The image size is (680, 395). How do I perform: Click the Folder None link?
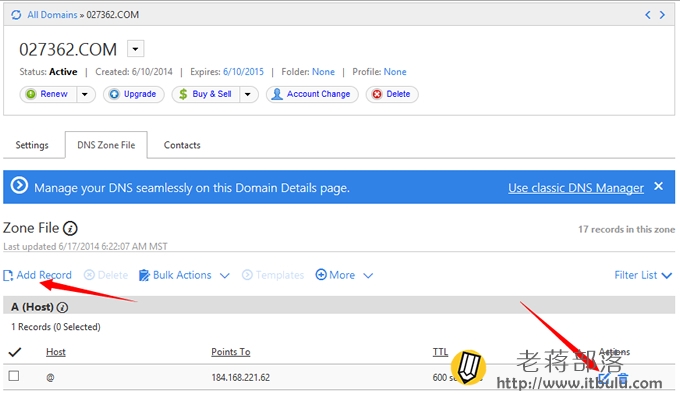point(324,72)
